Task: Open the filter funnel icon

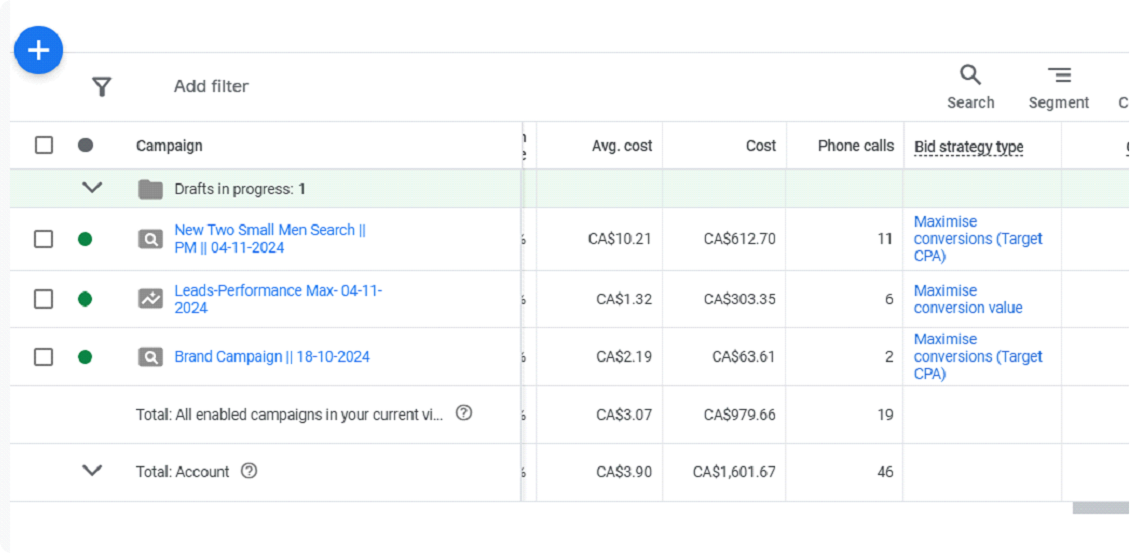Action: click(x=101, y=87)
